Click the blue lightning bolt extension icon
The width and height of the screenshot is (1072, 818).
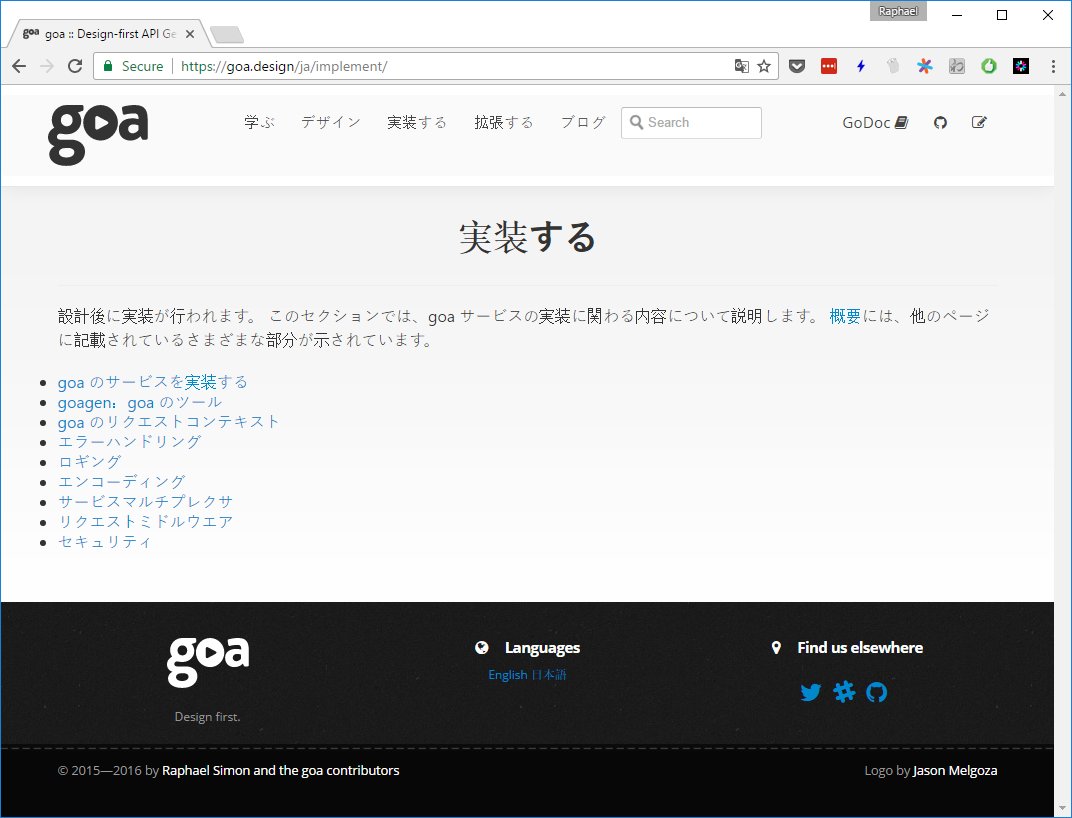861,66
